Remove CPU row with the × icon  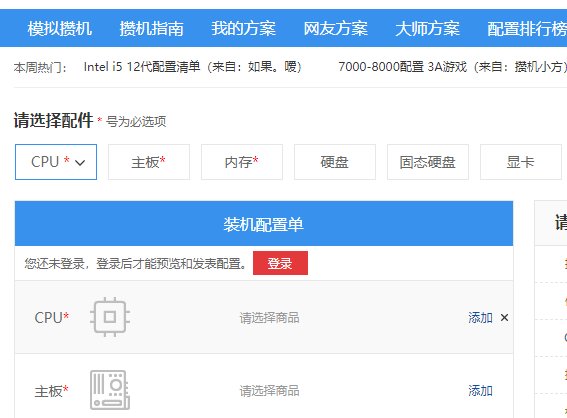tap(504, 318)
